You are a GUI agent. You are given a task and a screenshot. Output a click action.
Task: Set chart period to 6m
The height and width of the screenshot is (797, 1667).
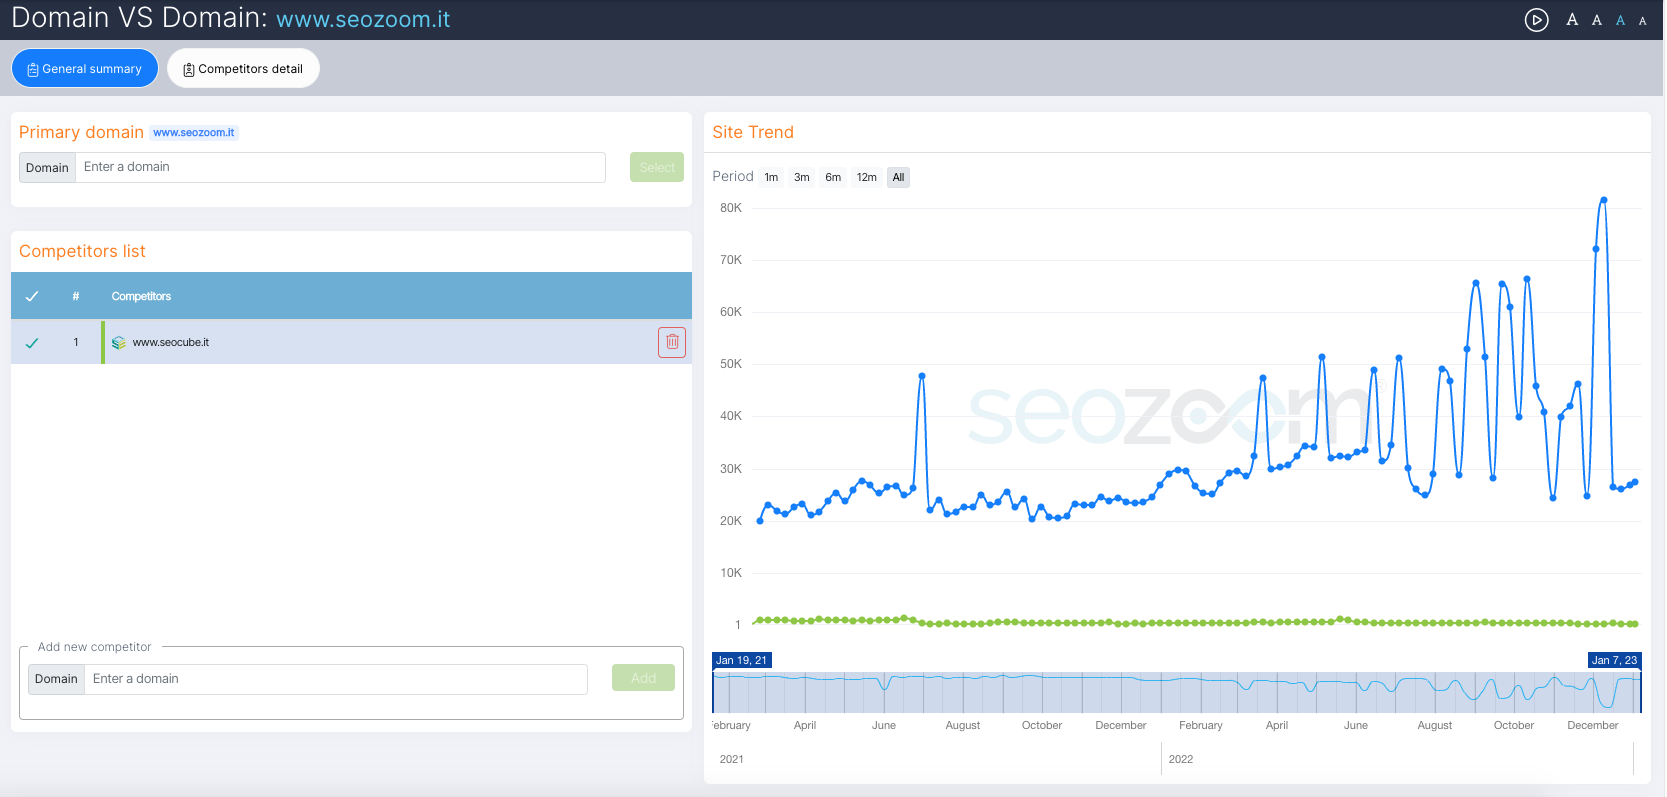[833, 177]
